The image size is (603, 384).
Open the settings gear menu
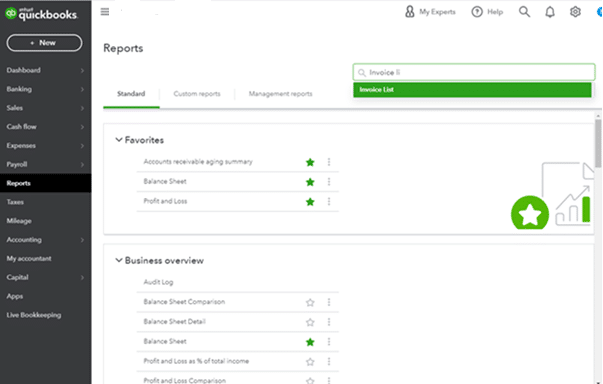[575, 12]
